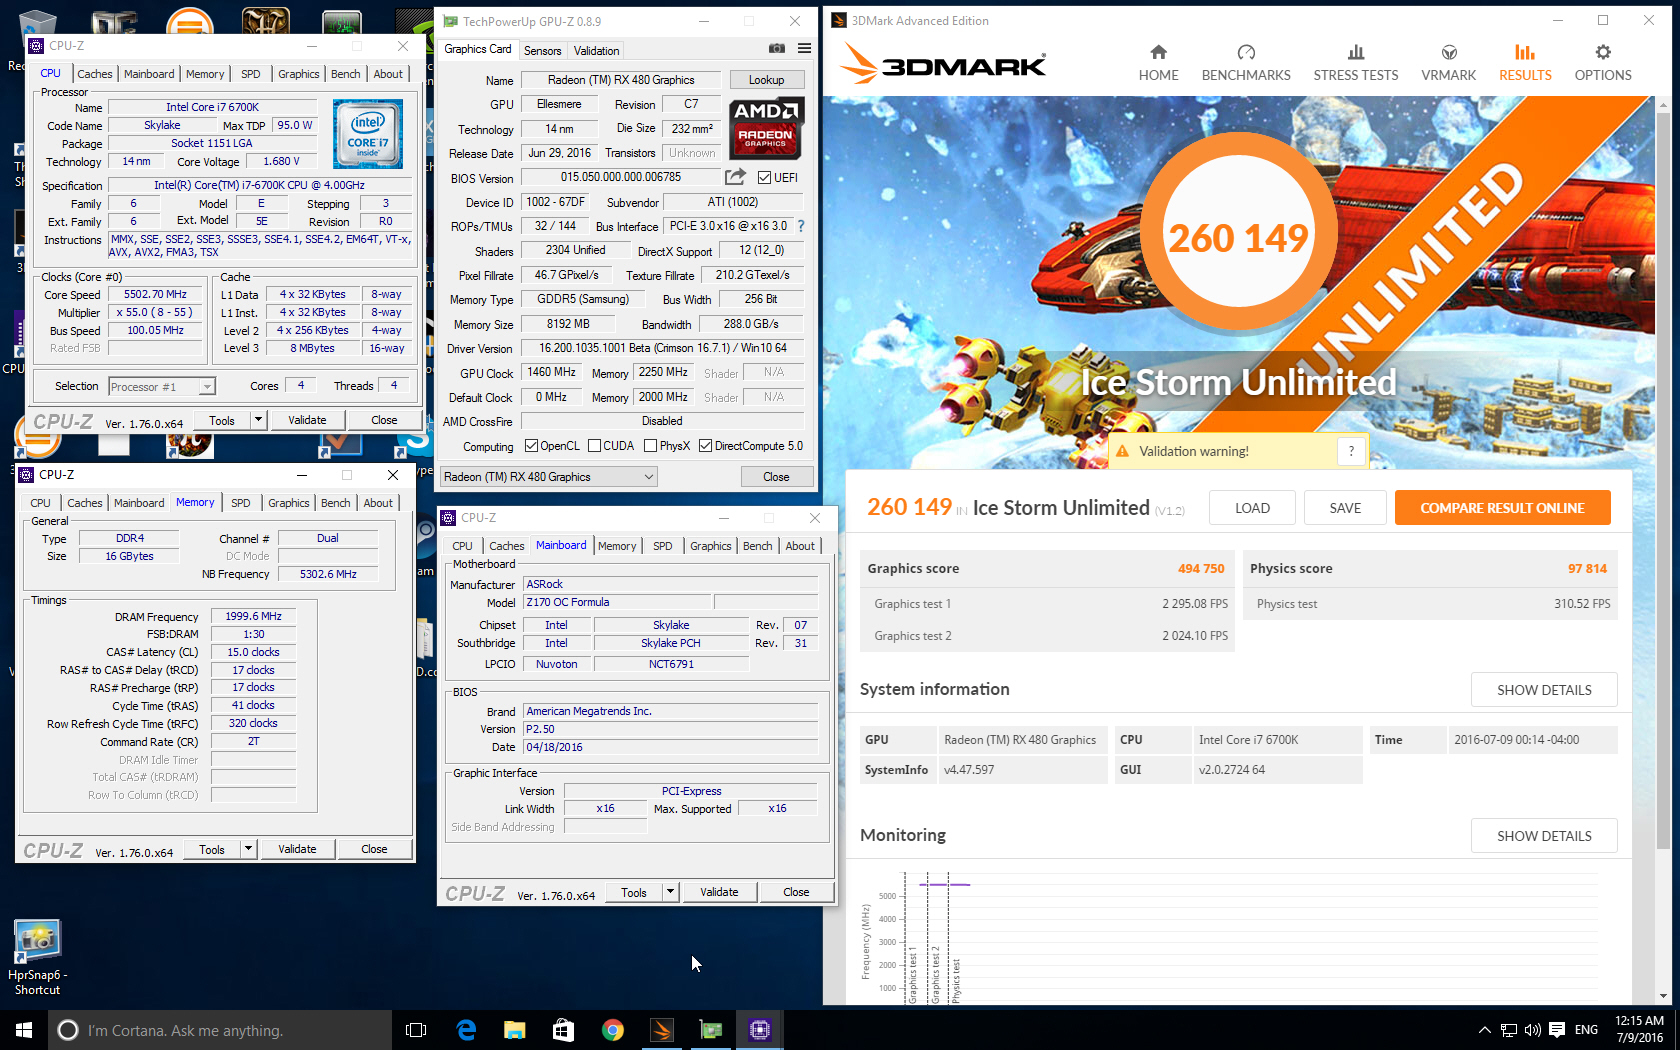
Task: Toggle the DirectCompute 5.0 checkbox
Action: tap(705, 446)
